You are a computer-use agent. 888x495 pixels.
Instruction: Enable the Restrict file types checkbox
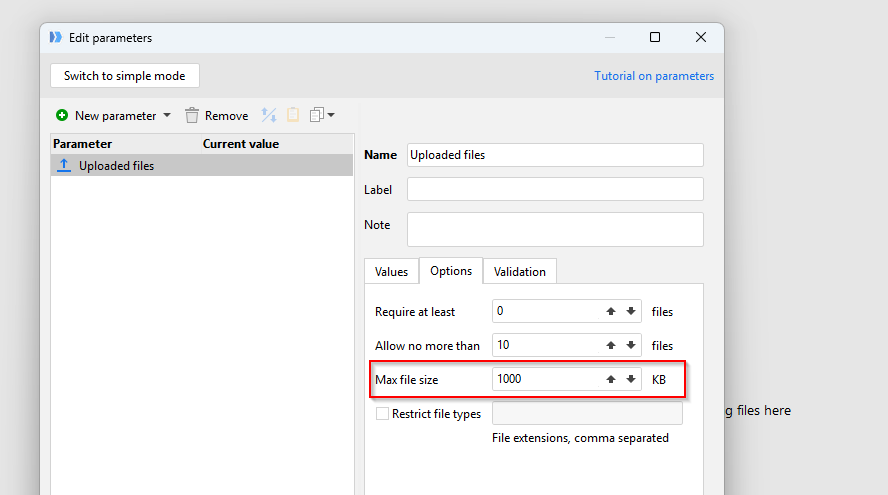pos(382,414)
